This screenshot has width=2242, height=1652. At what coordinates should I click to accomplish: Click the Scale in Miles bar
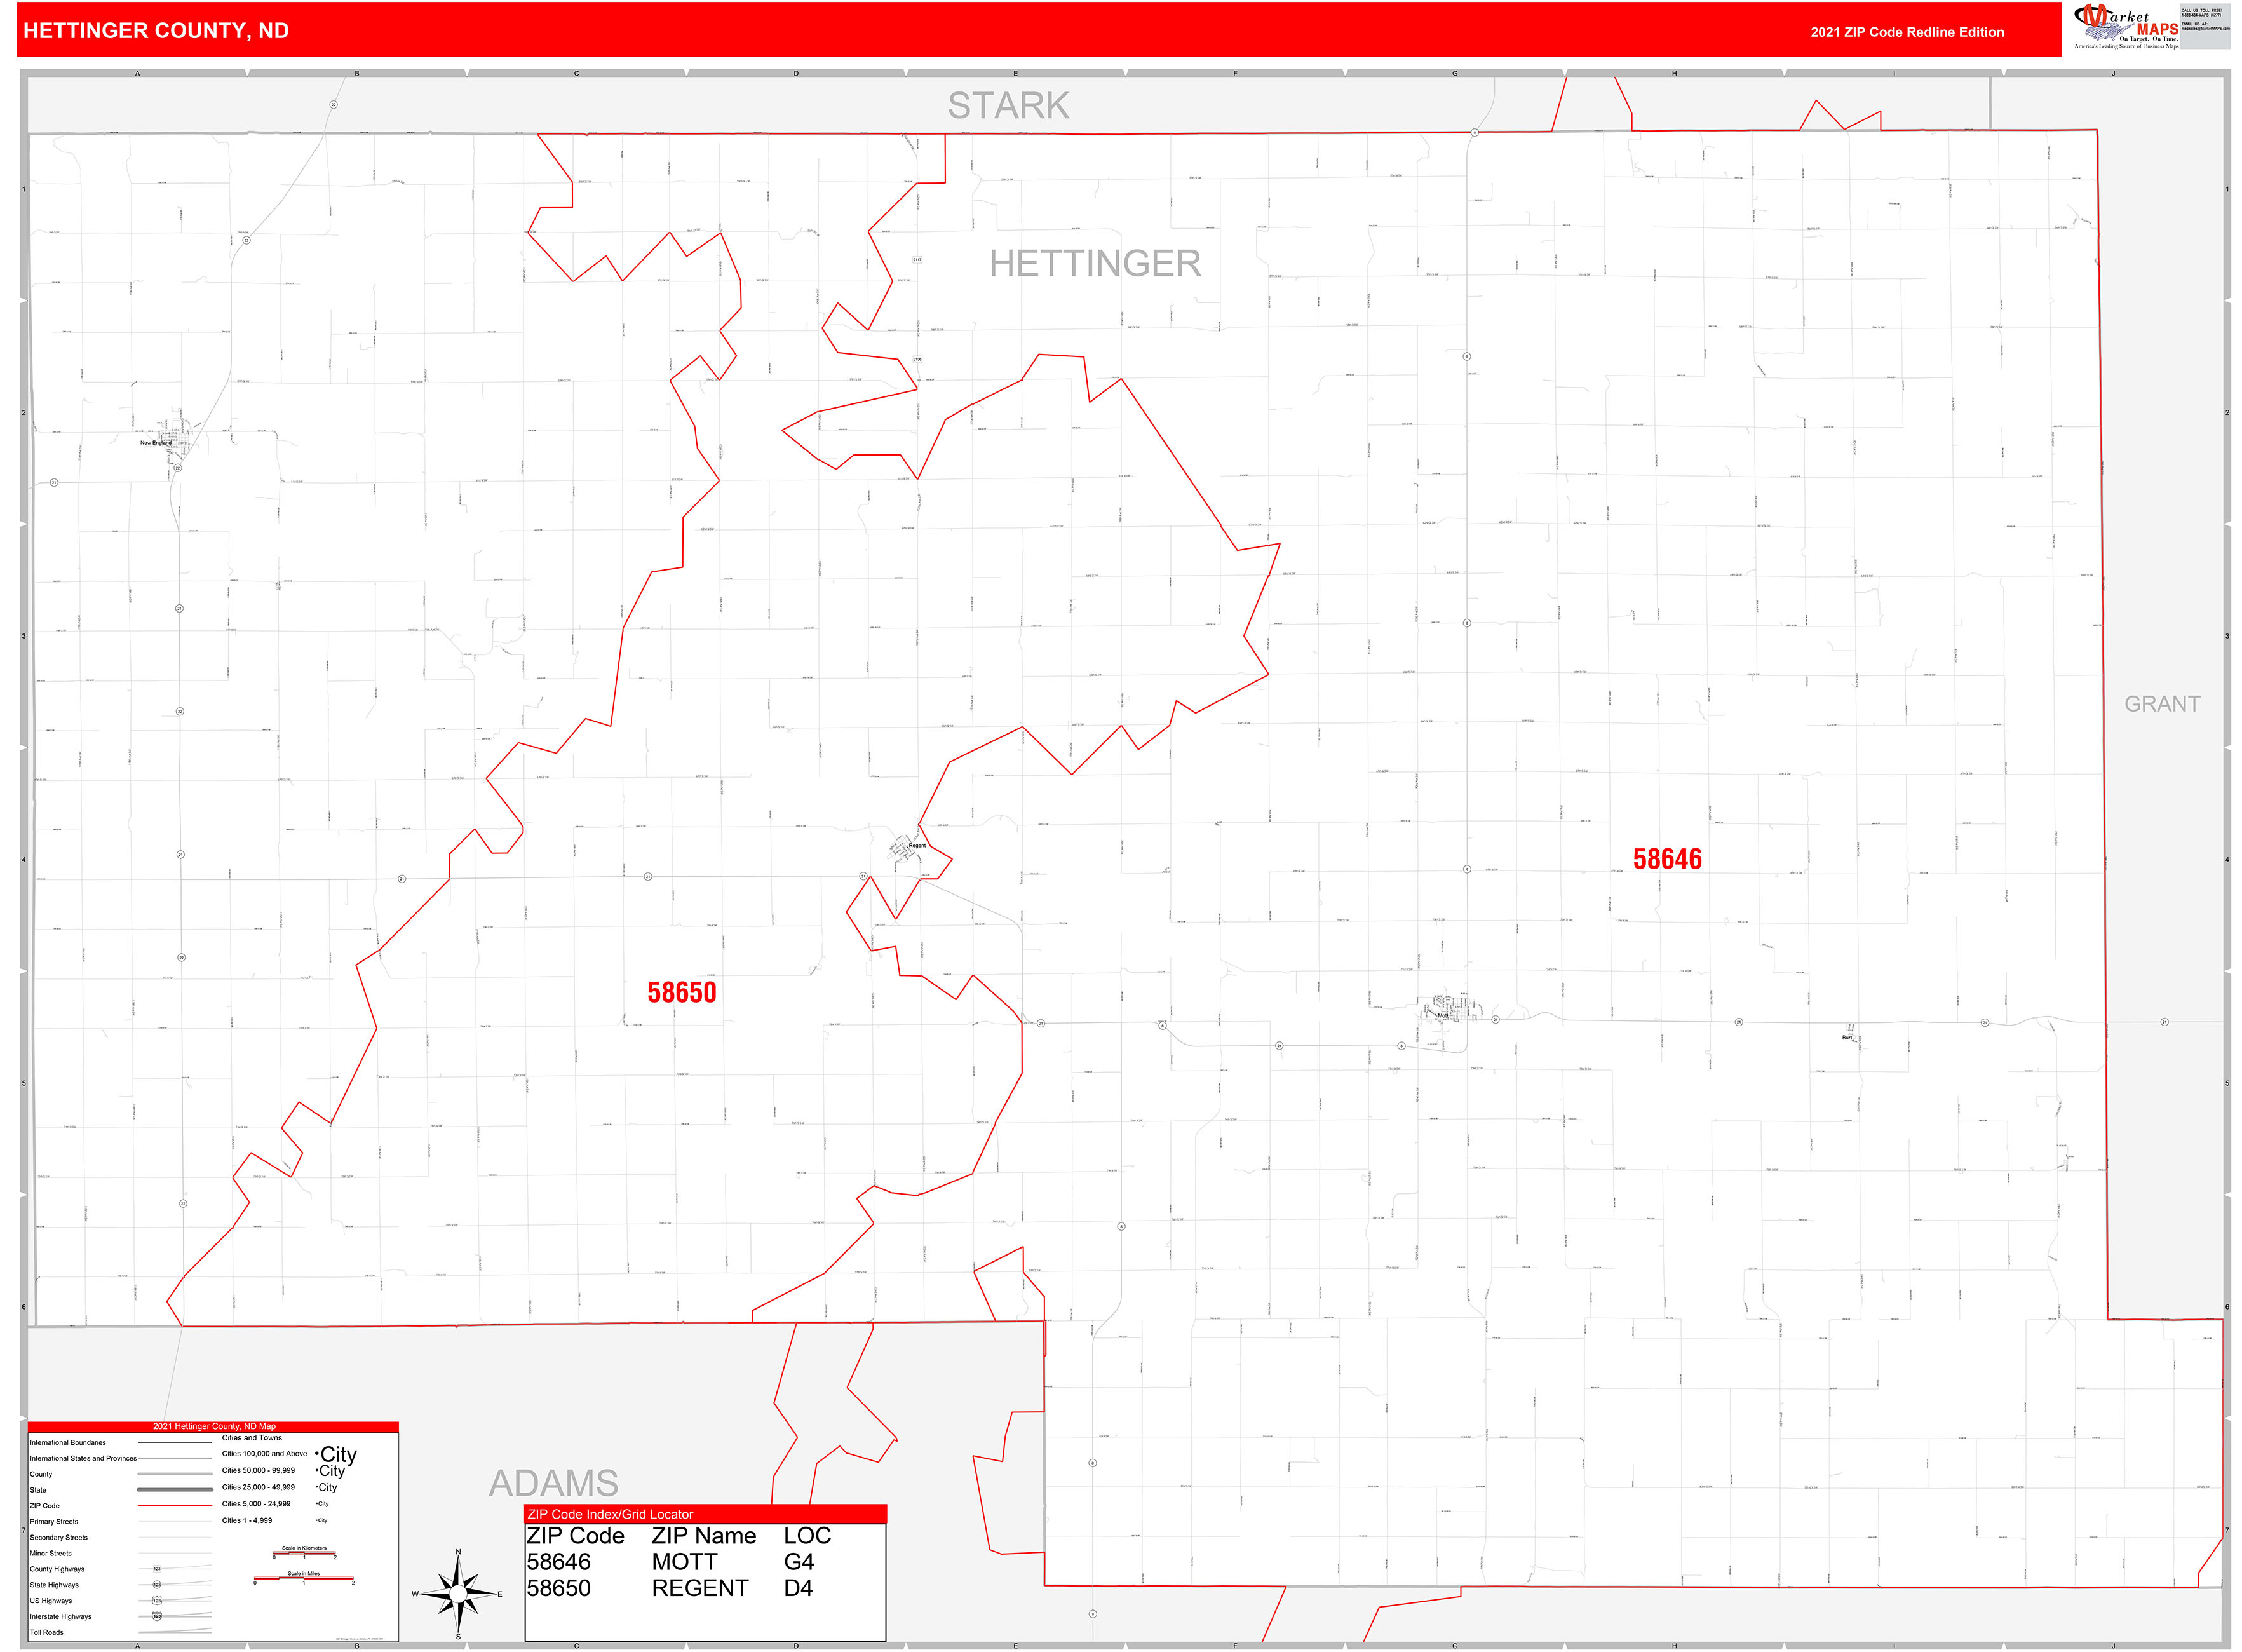304,1578
